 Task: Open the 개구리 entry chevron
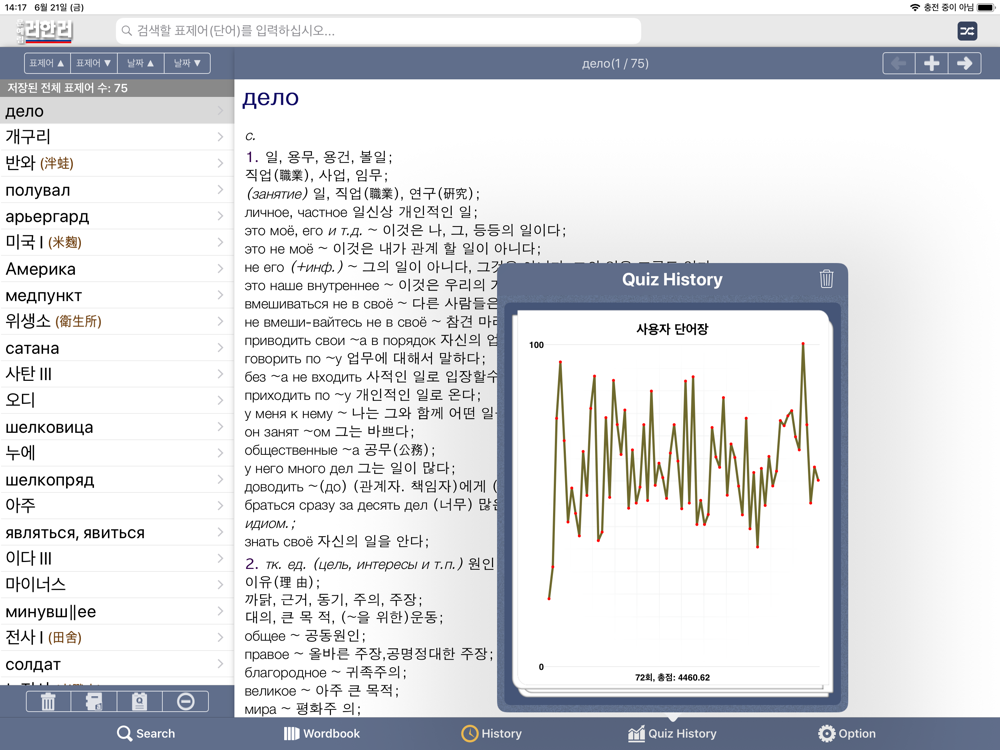[220, 137]
